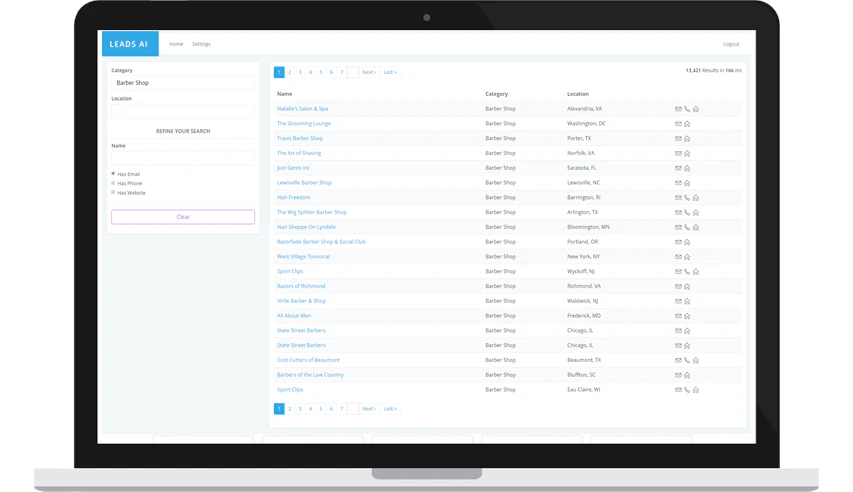This screenshot has height=492, width=853.
Task: Open website icon for Just Gents Inc
Action: click(x=687, y=168)
